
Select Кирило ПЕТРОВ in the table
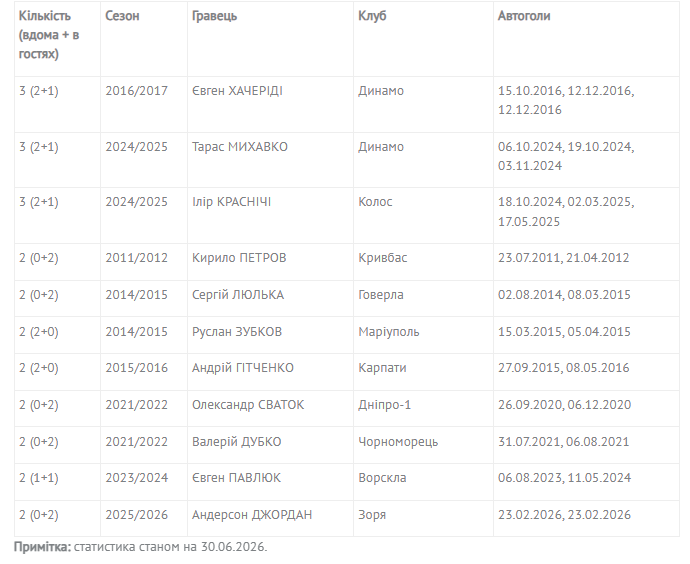[x=239, y=258]
